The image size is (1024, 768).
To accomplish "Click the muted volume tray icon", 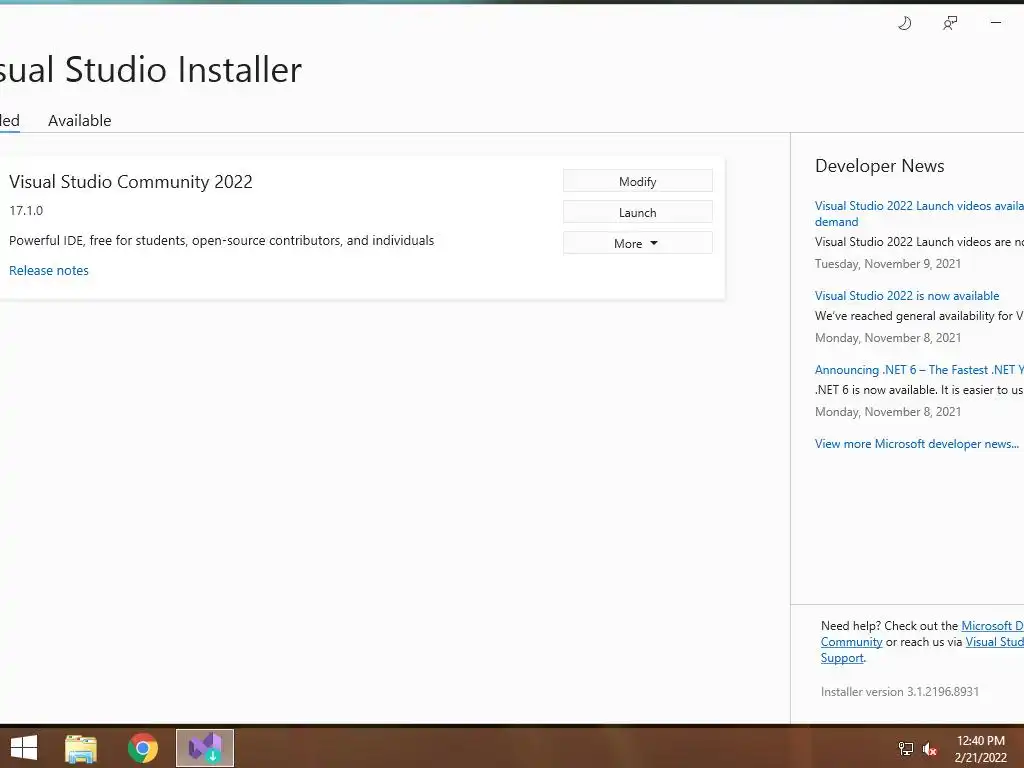I will [x=930, y=749].
